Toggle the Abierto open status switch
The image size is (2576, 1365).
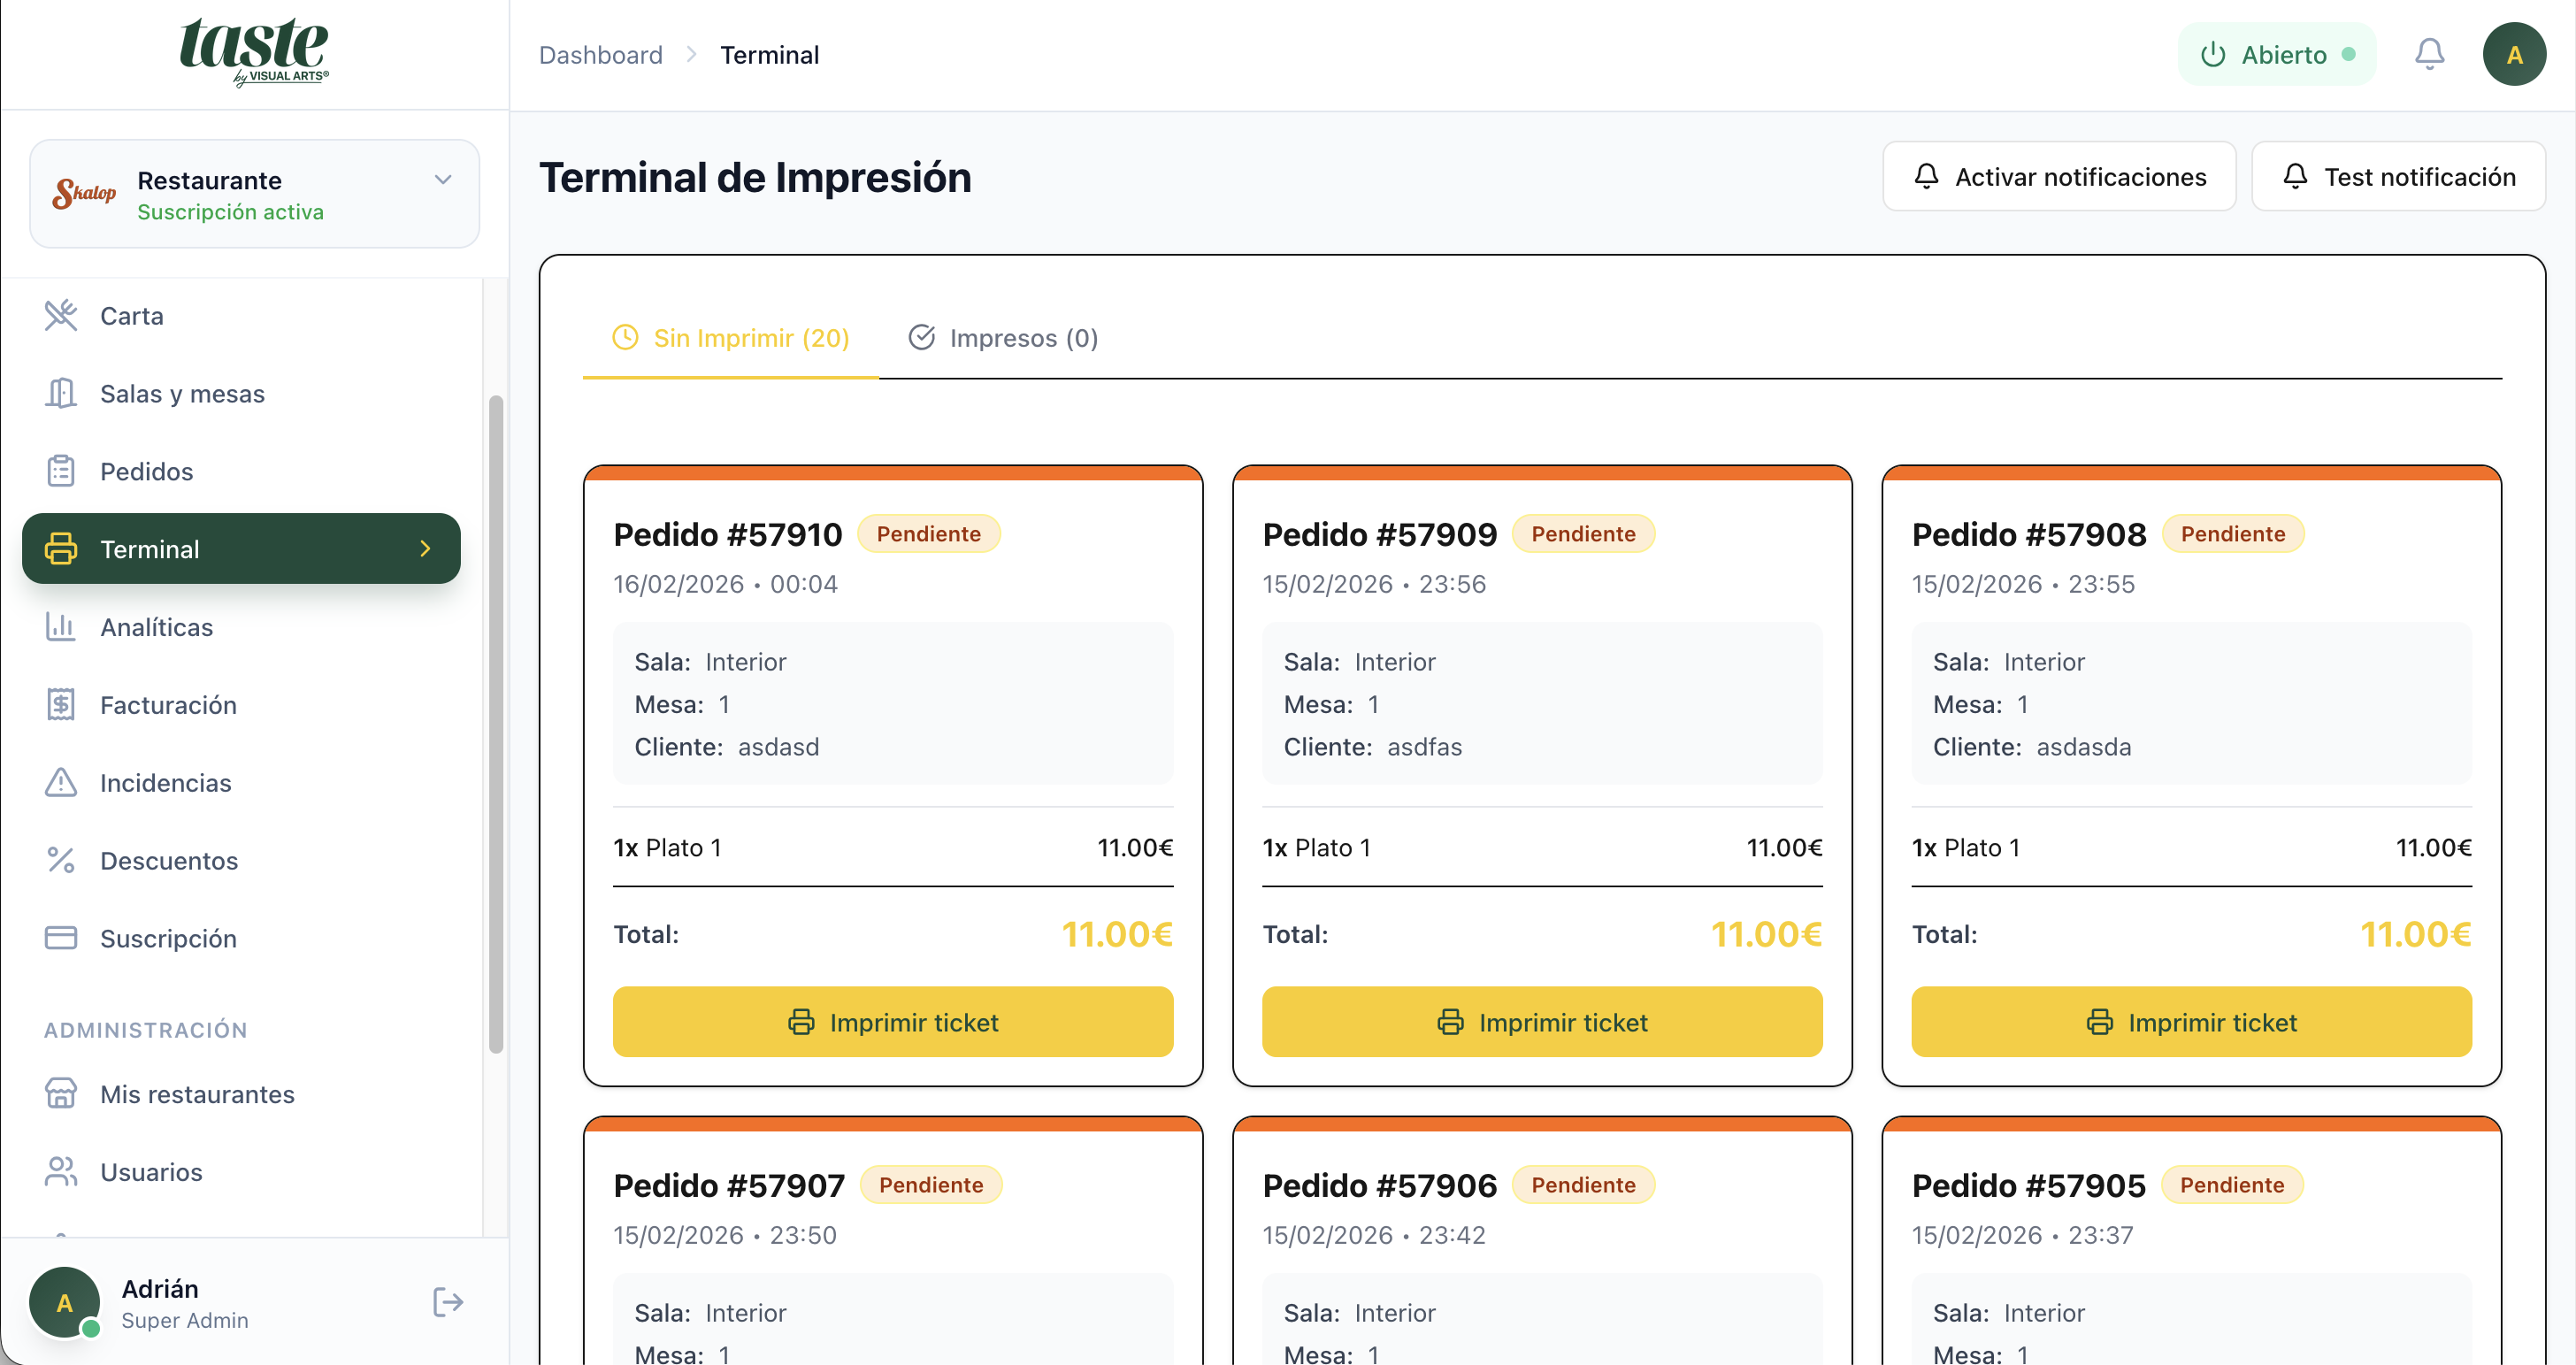2276,54
